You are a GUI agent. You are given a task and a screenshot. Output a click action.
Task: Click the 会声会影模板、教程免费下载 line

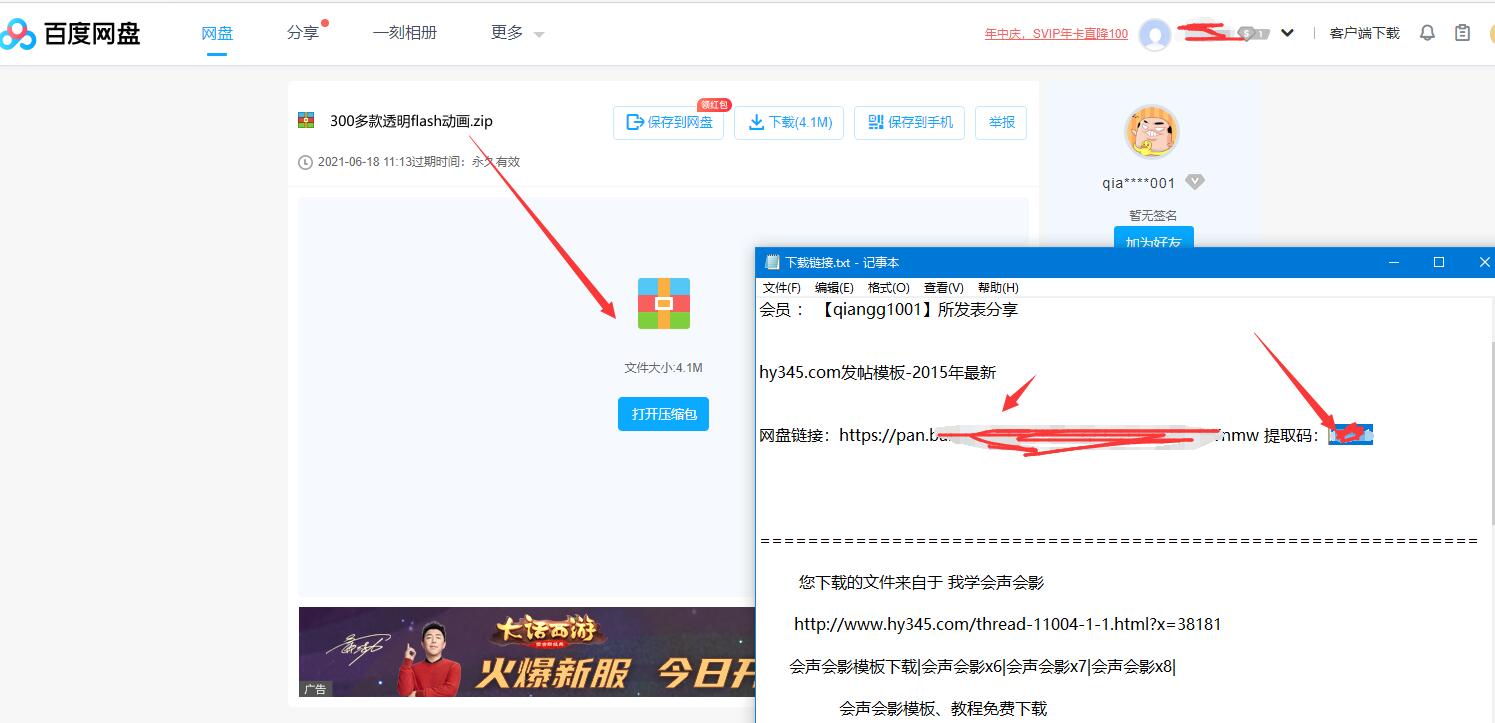[943, 708]
